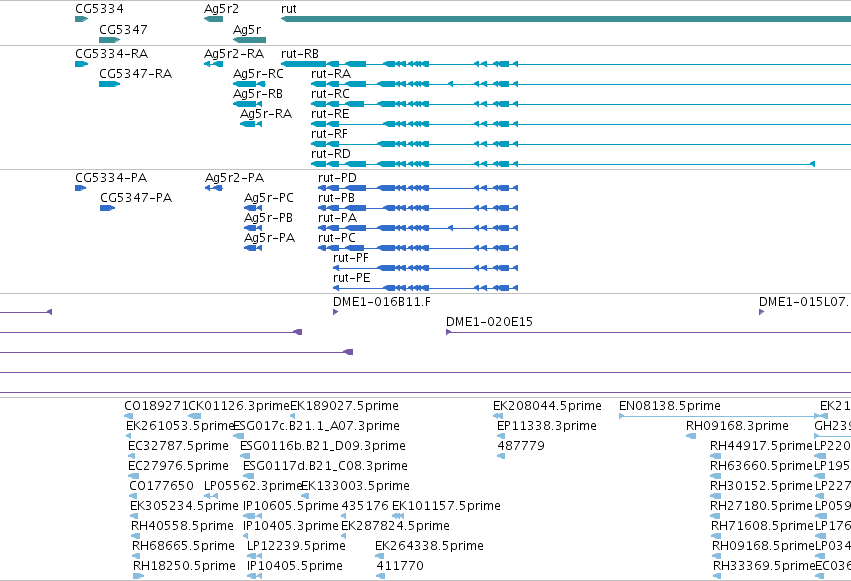
Task: Click the DME1-016B11.F clone label
Action: click(x=382, y=302)
